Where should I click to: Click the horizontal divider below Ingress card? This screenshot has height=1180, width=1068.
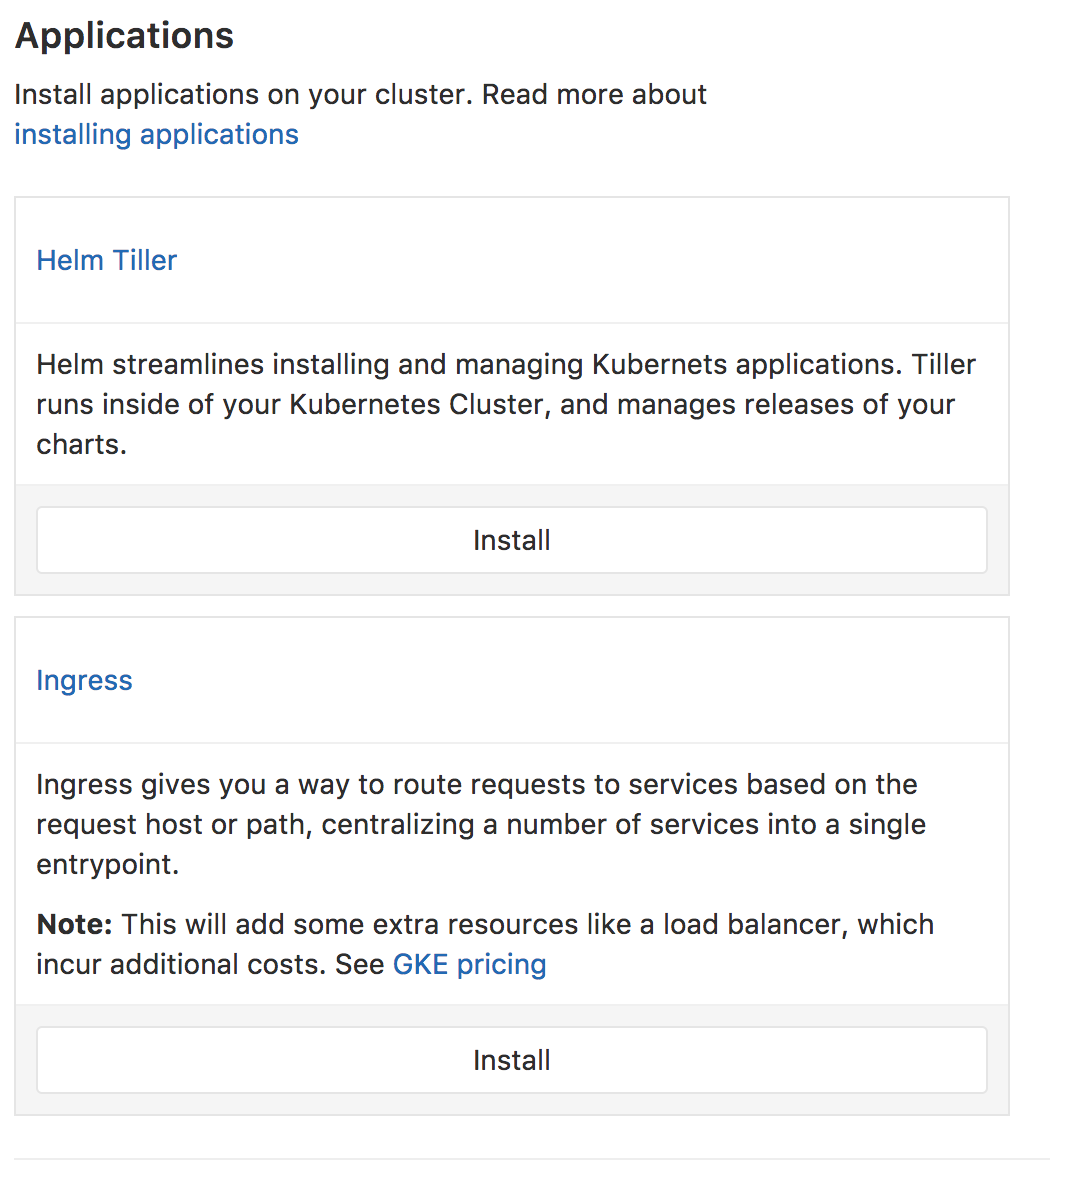click(530, 1159)
